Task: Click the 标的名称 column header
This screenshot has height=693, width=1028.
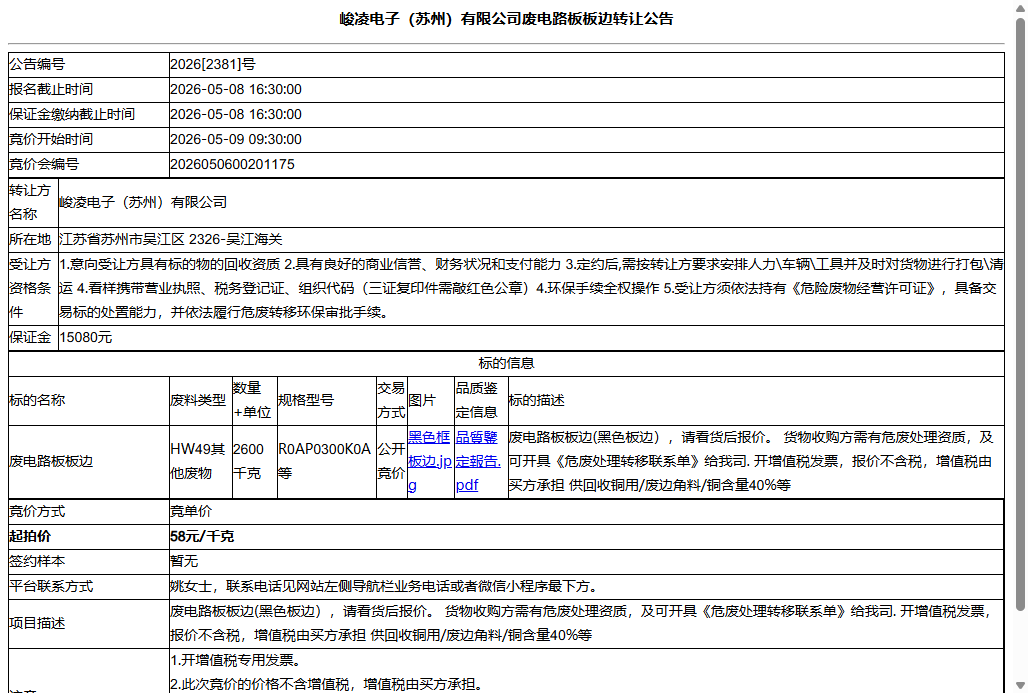Action: point(37,401)
